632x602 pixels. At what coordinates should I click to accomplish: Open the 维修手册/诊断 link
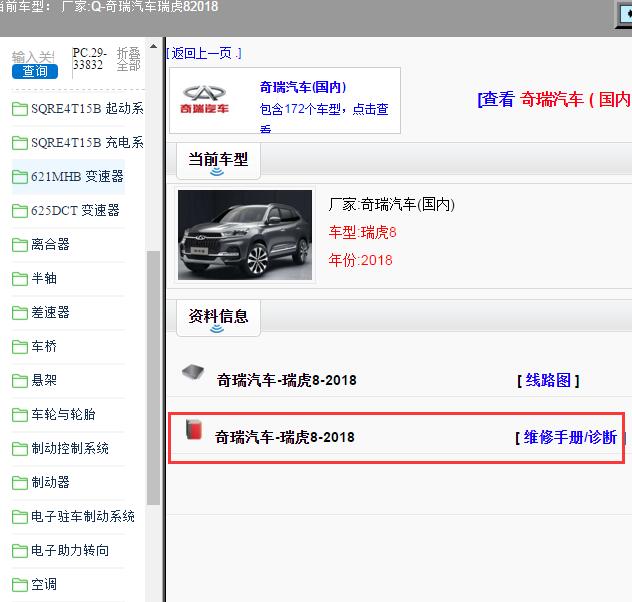(570, 437)
